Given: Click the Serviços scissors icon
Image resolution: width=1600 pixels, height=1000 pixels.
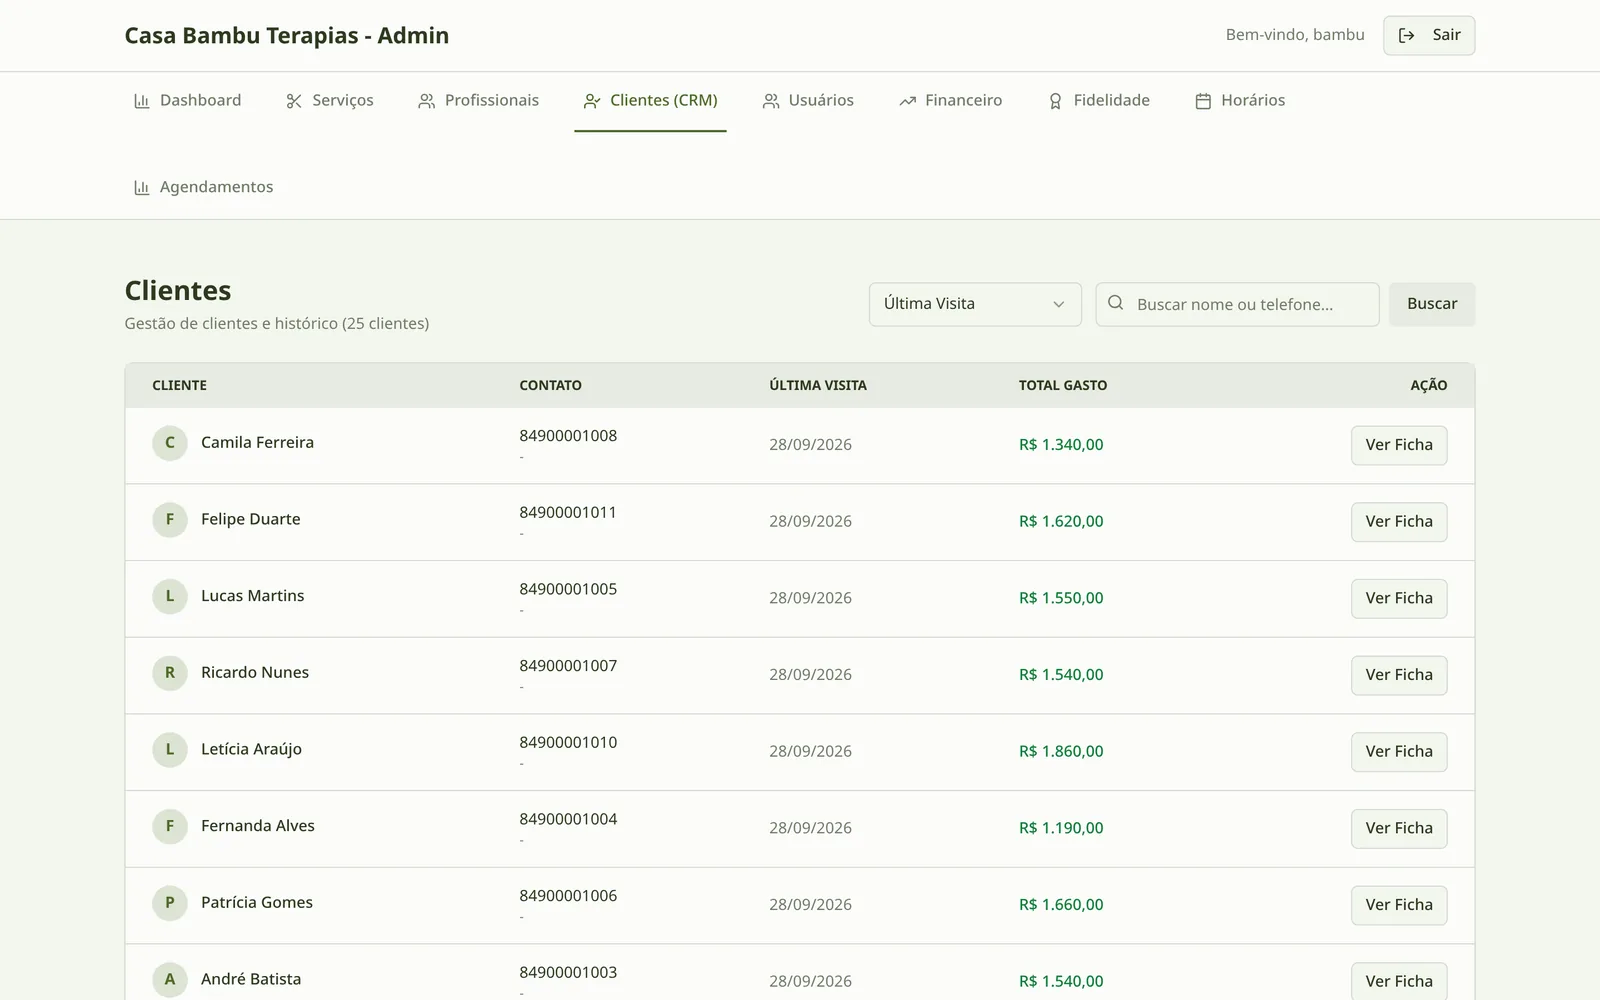Looking at the screenshot, I should point(294,101).
